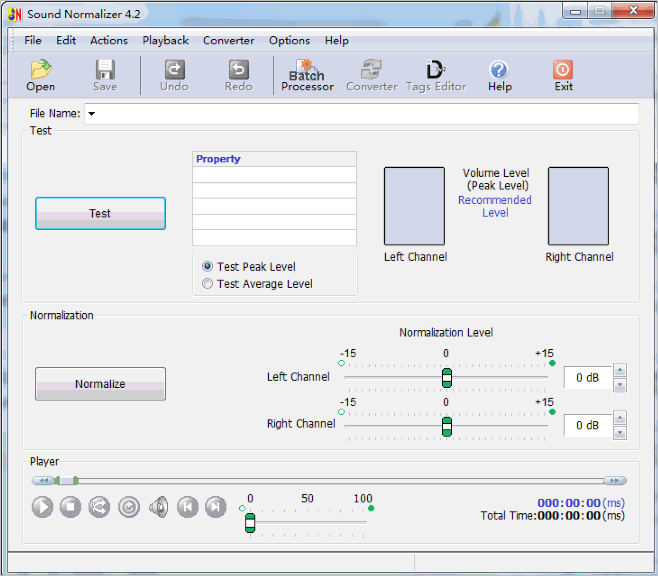Image resolution: width=658 pixels, height=576 pixels.
Task: Minimize the Sound Normalizer window
Action: (x=575, y=11)
